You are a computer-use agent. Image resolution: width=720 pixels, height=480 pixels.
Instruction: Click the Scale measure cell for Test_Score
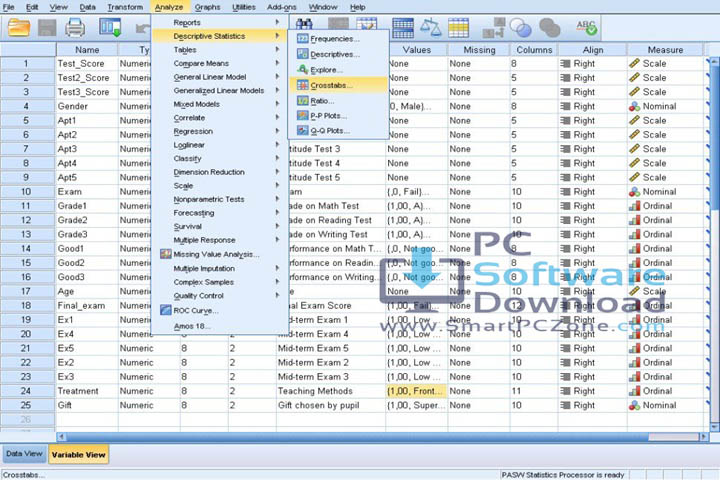pos(665,63)
